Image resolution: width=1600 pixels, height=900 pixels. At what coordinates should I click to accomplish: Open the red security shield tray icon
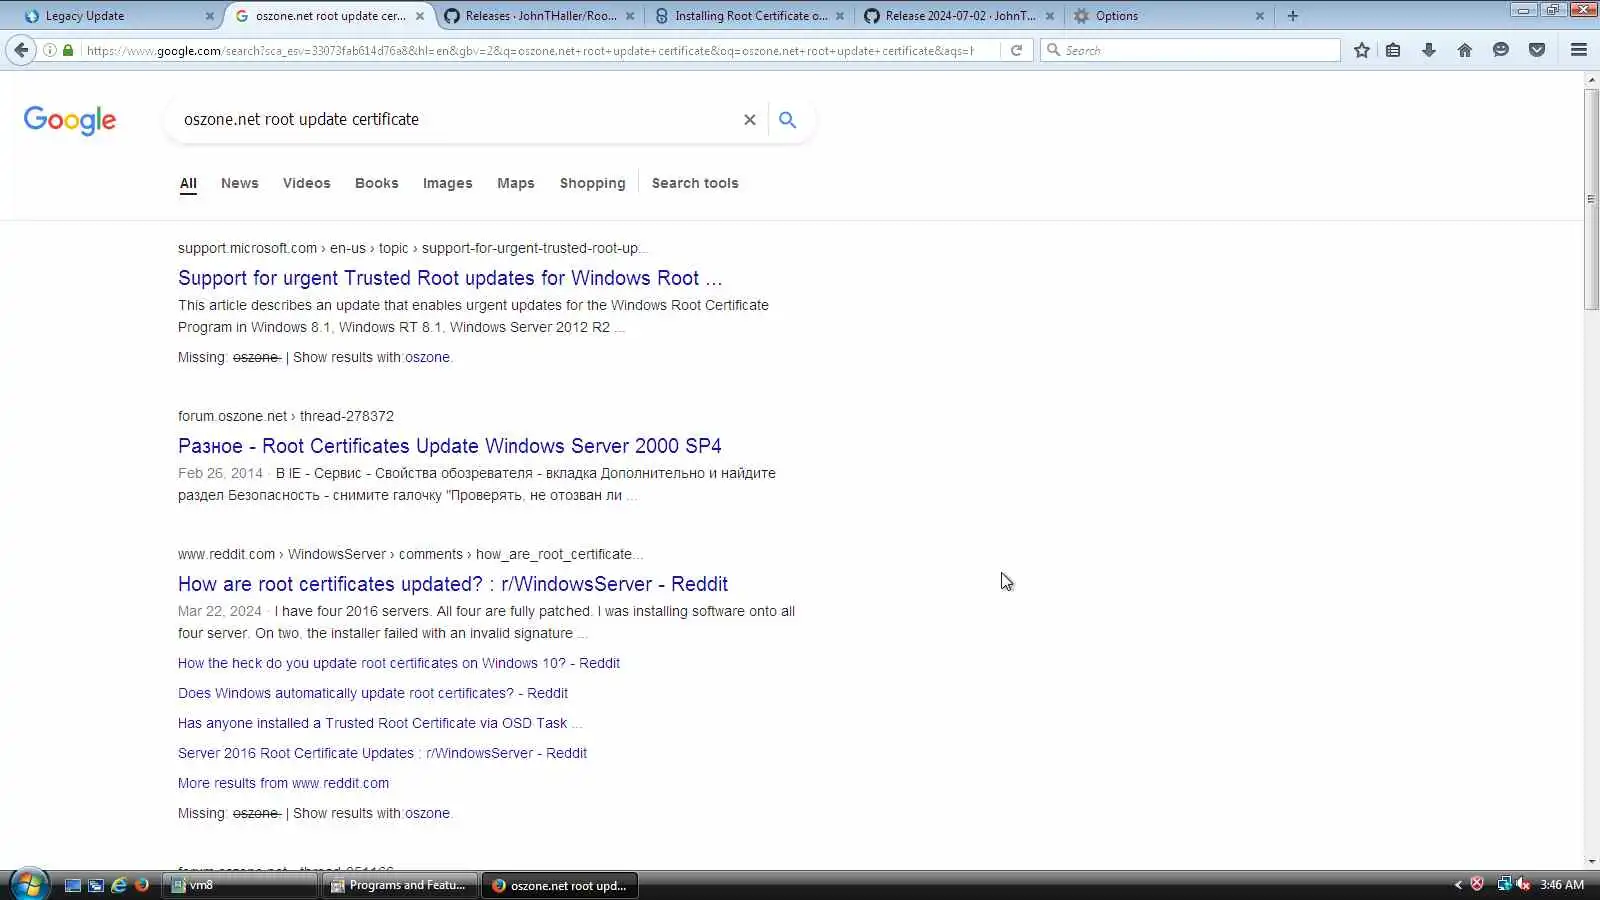click(x=1477, y=884)
